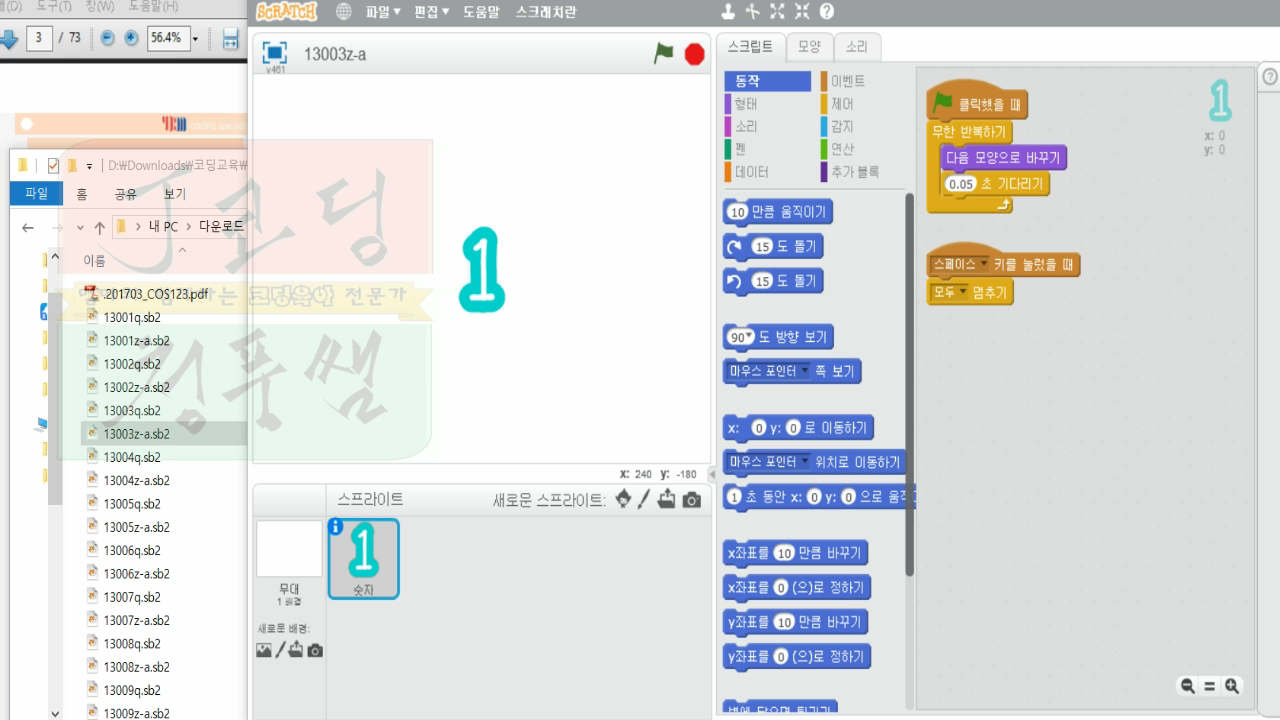Switch to the 스크립트 tab
Viewport: 1280px width, 720px height.
click(x=750, y=47)
